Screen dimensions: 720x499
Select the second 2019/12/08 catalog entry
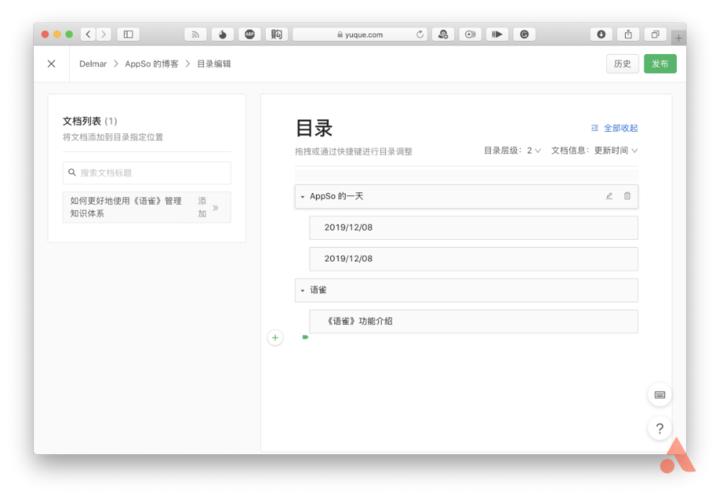pyautogui.click(x=473, y=259)
